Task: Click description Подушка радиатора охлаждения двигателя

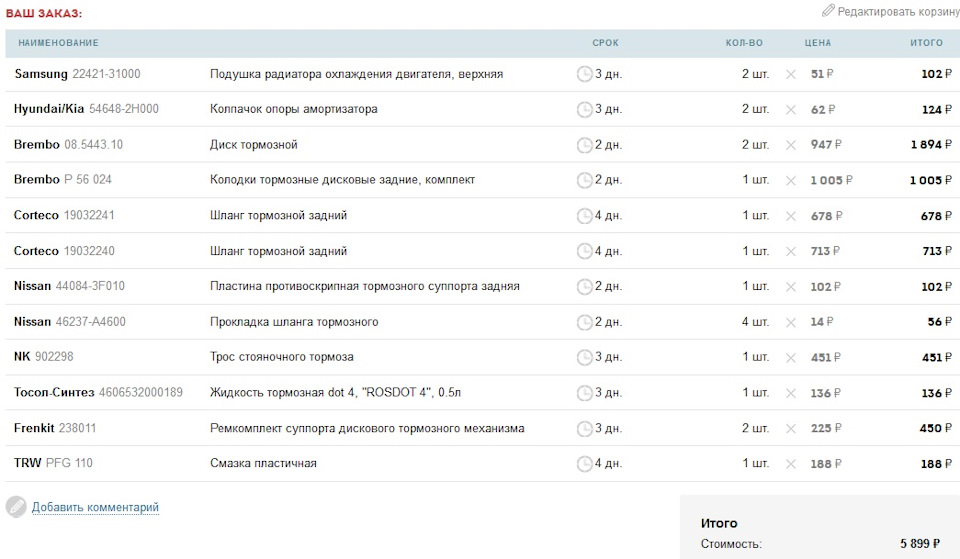Action: [356, 74]
